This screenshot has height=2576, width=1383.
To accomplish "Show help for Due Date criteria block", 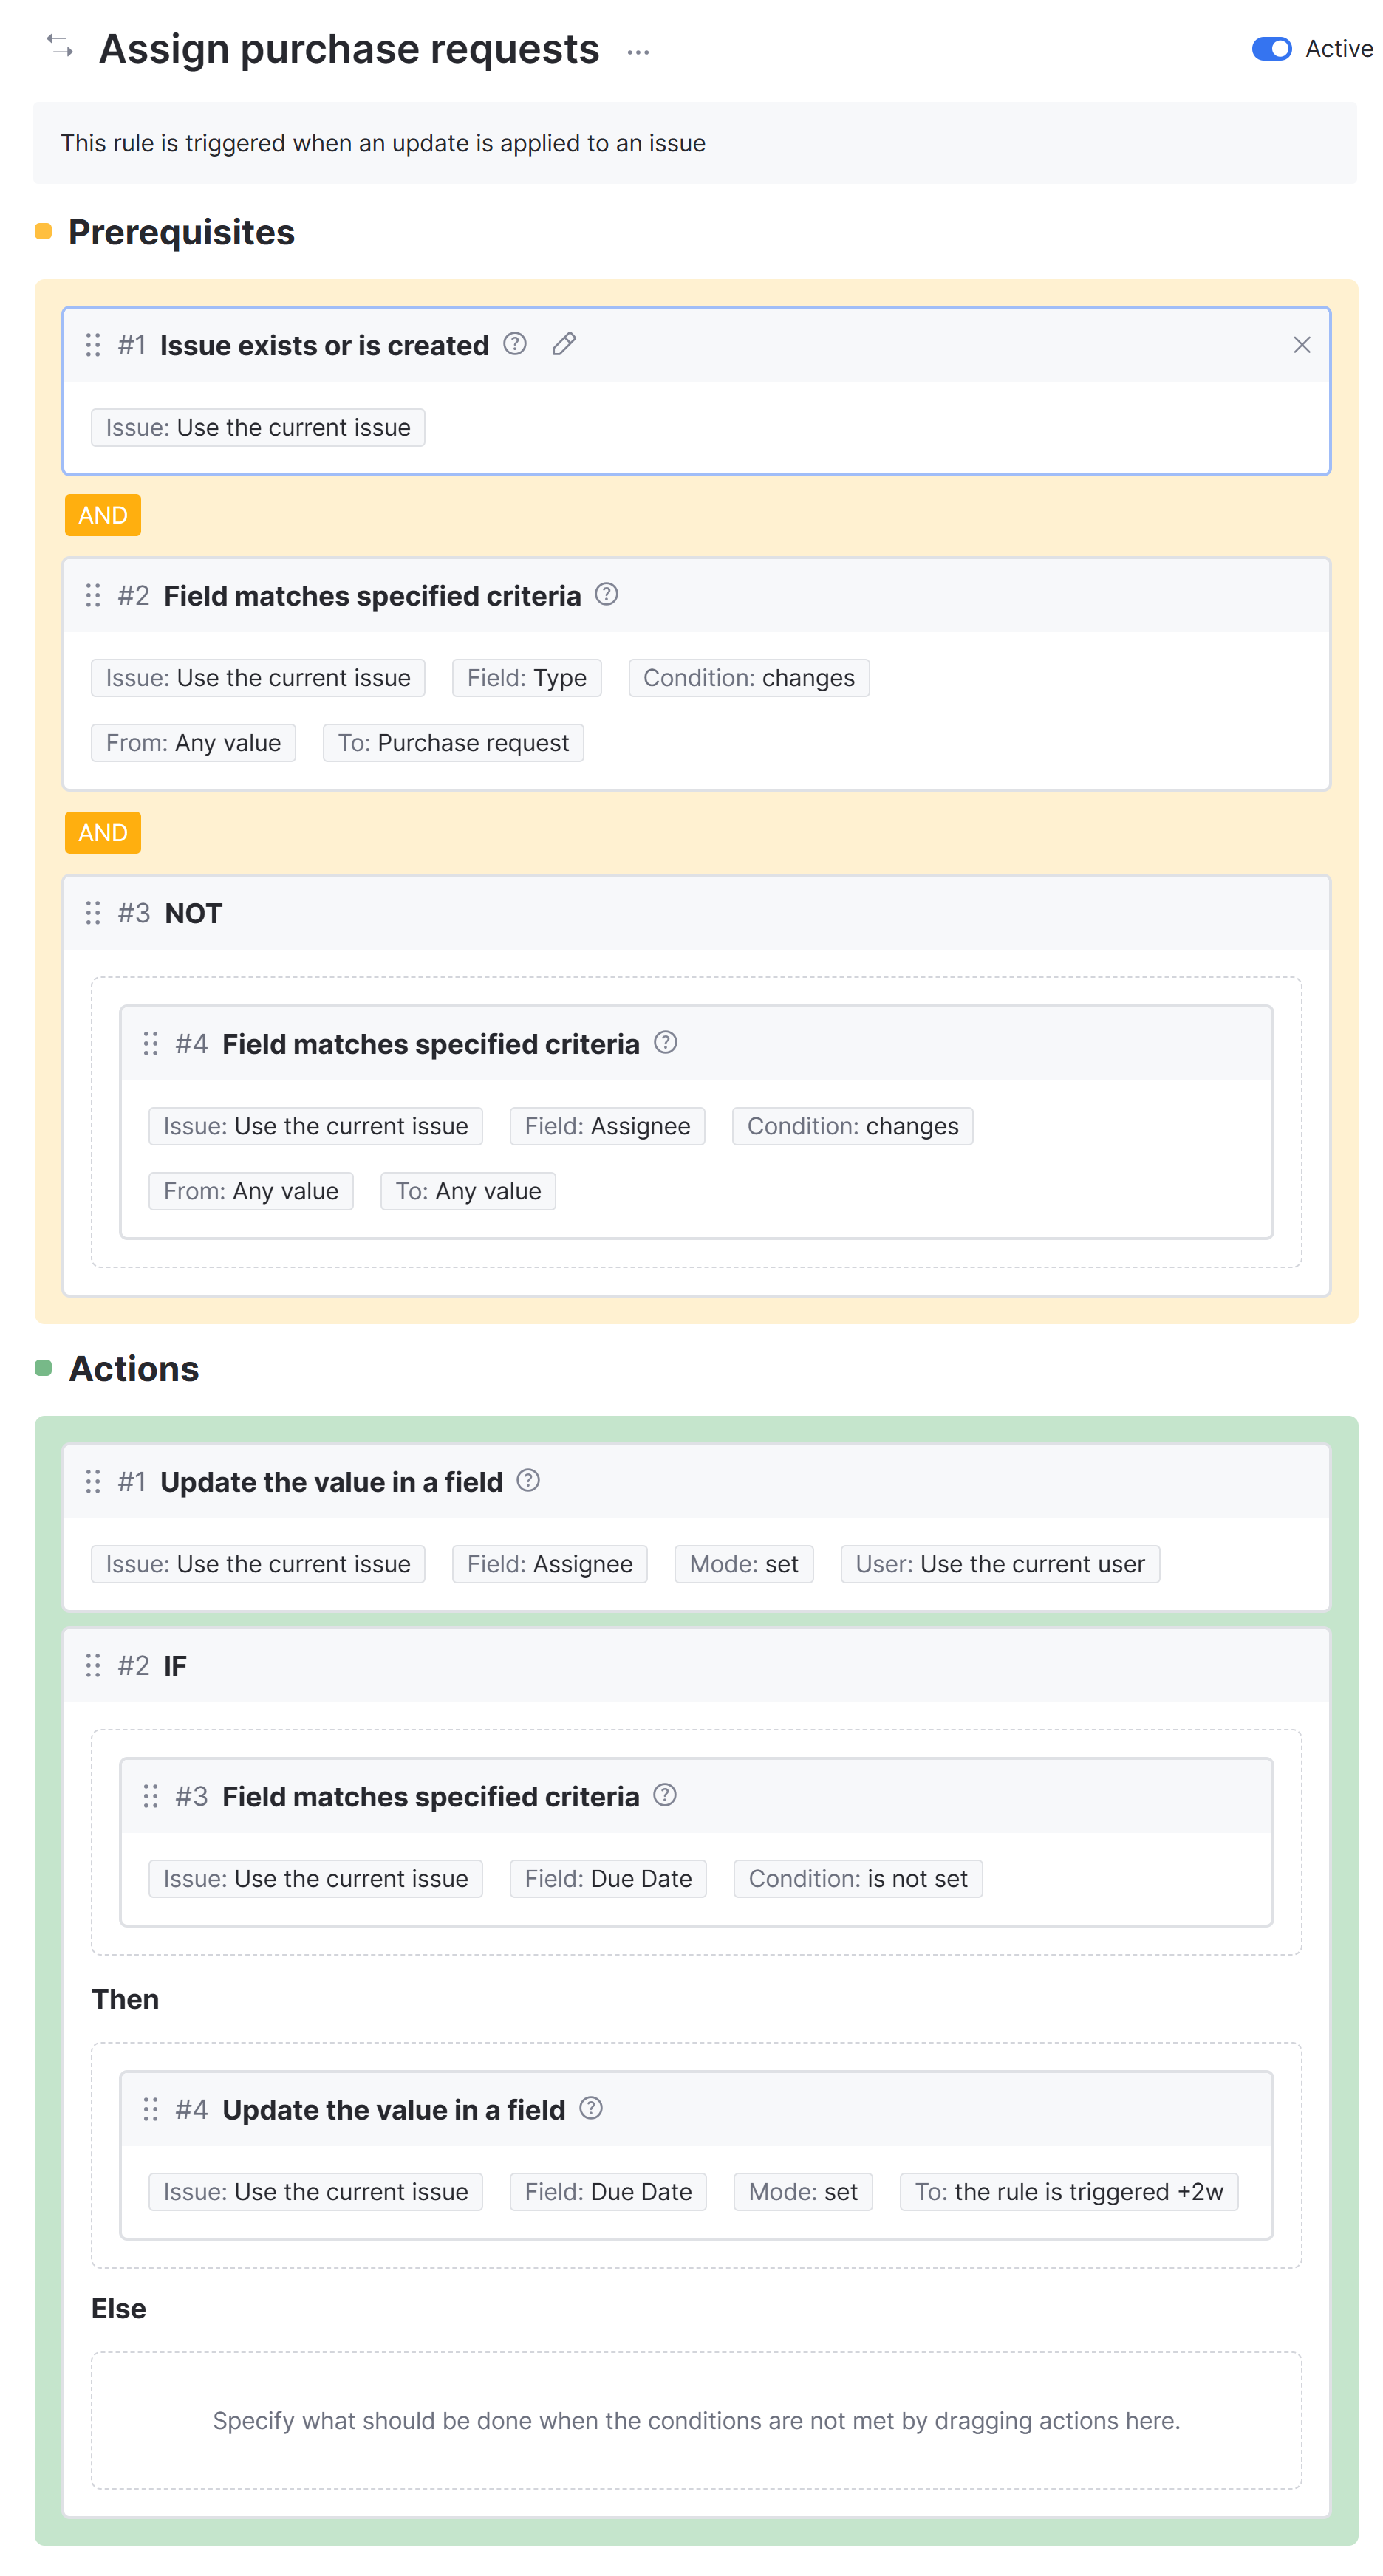I will pyautogui.click(x=665, y=1796).
